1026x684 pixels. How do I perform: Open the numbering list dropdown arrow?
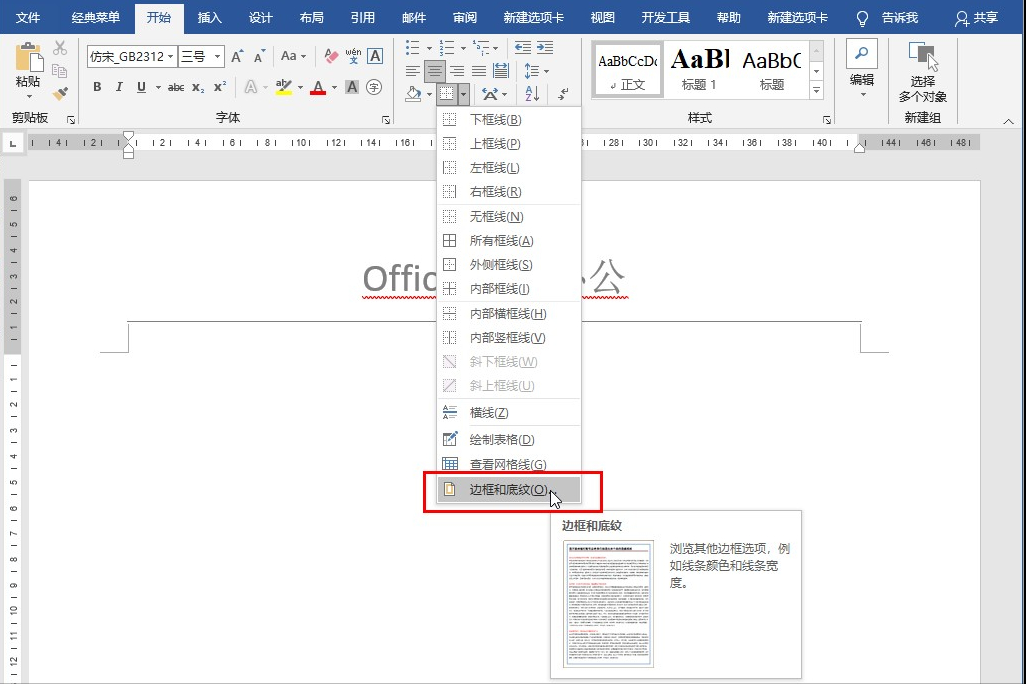[x=463, y=48]
